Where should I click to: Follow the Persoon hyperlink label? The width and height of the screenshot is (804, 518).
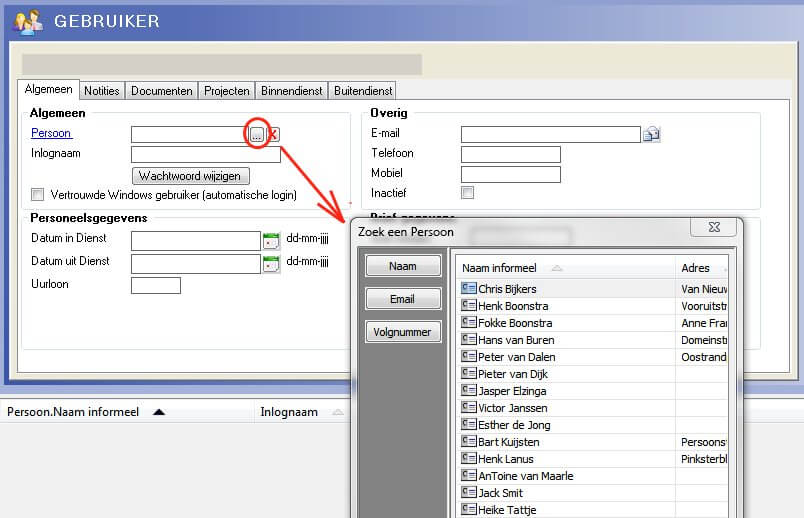click(51, 133)
